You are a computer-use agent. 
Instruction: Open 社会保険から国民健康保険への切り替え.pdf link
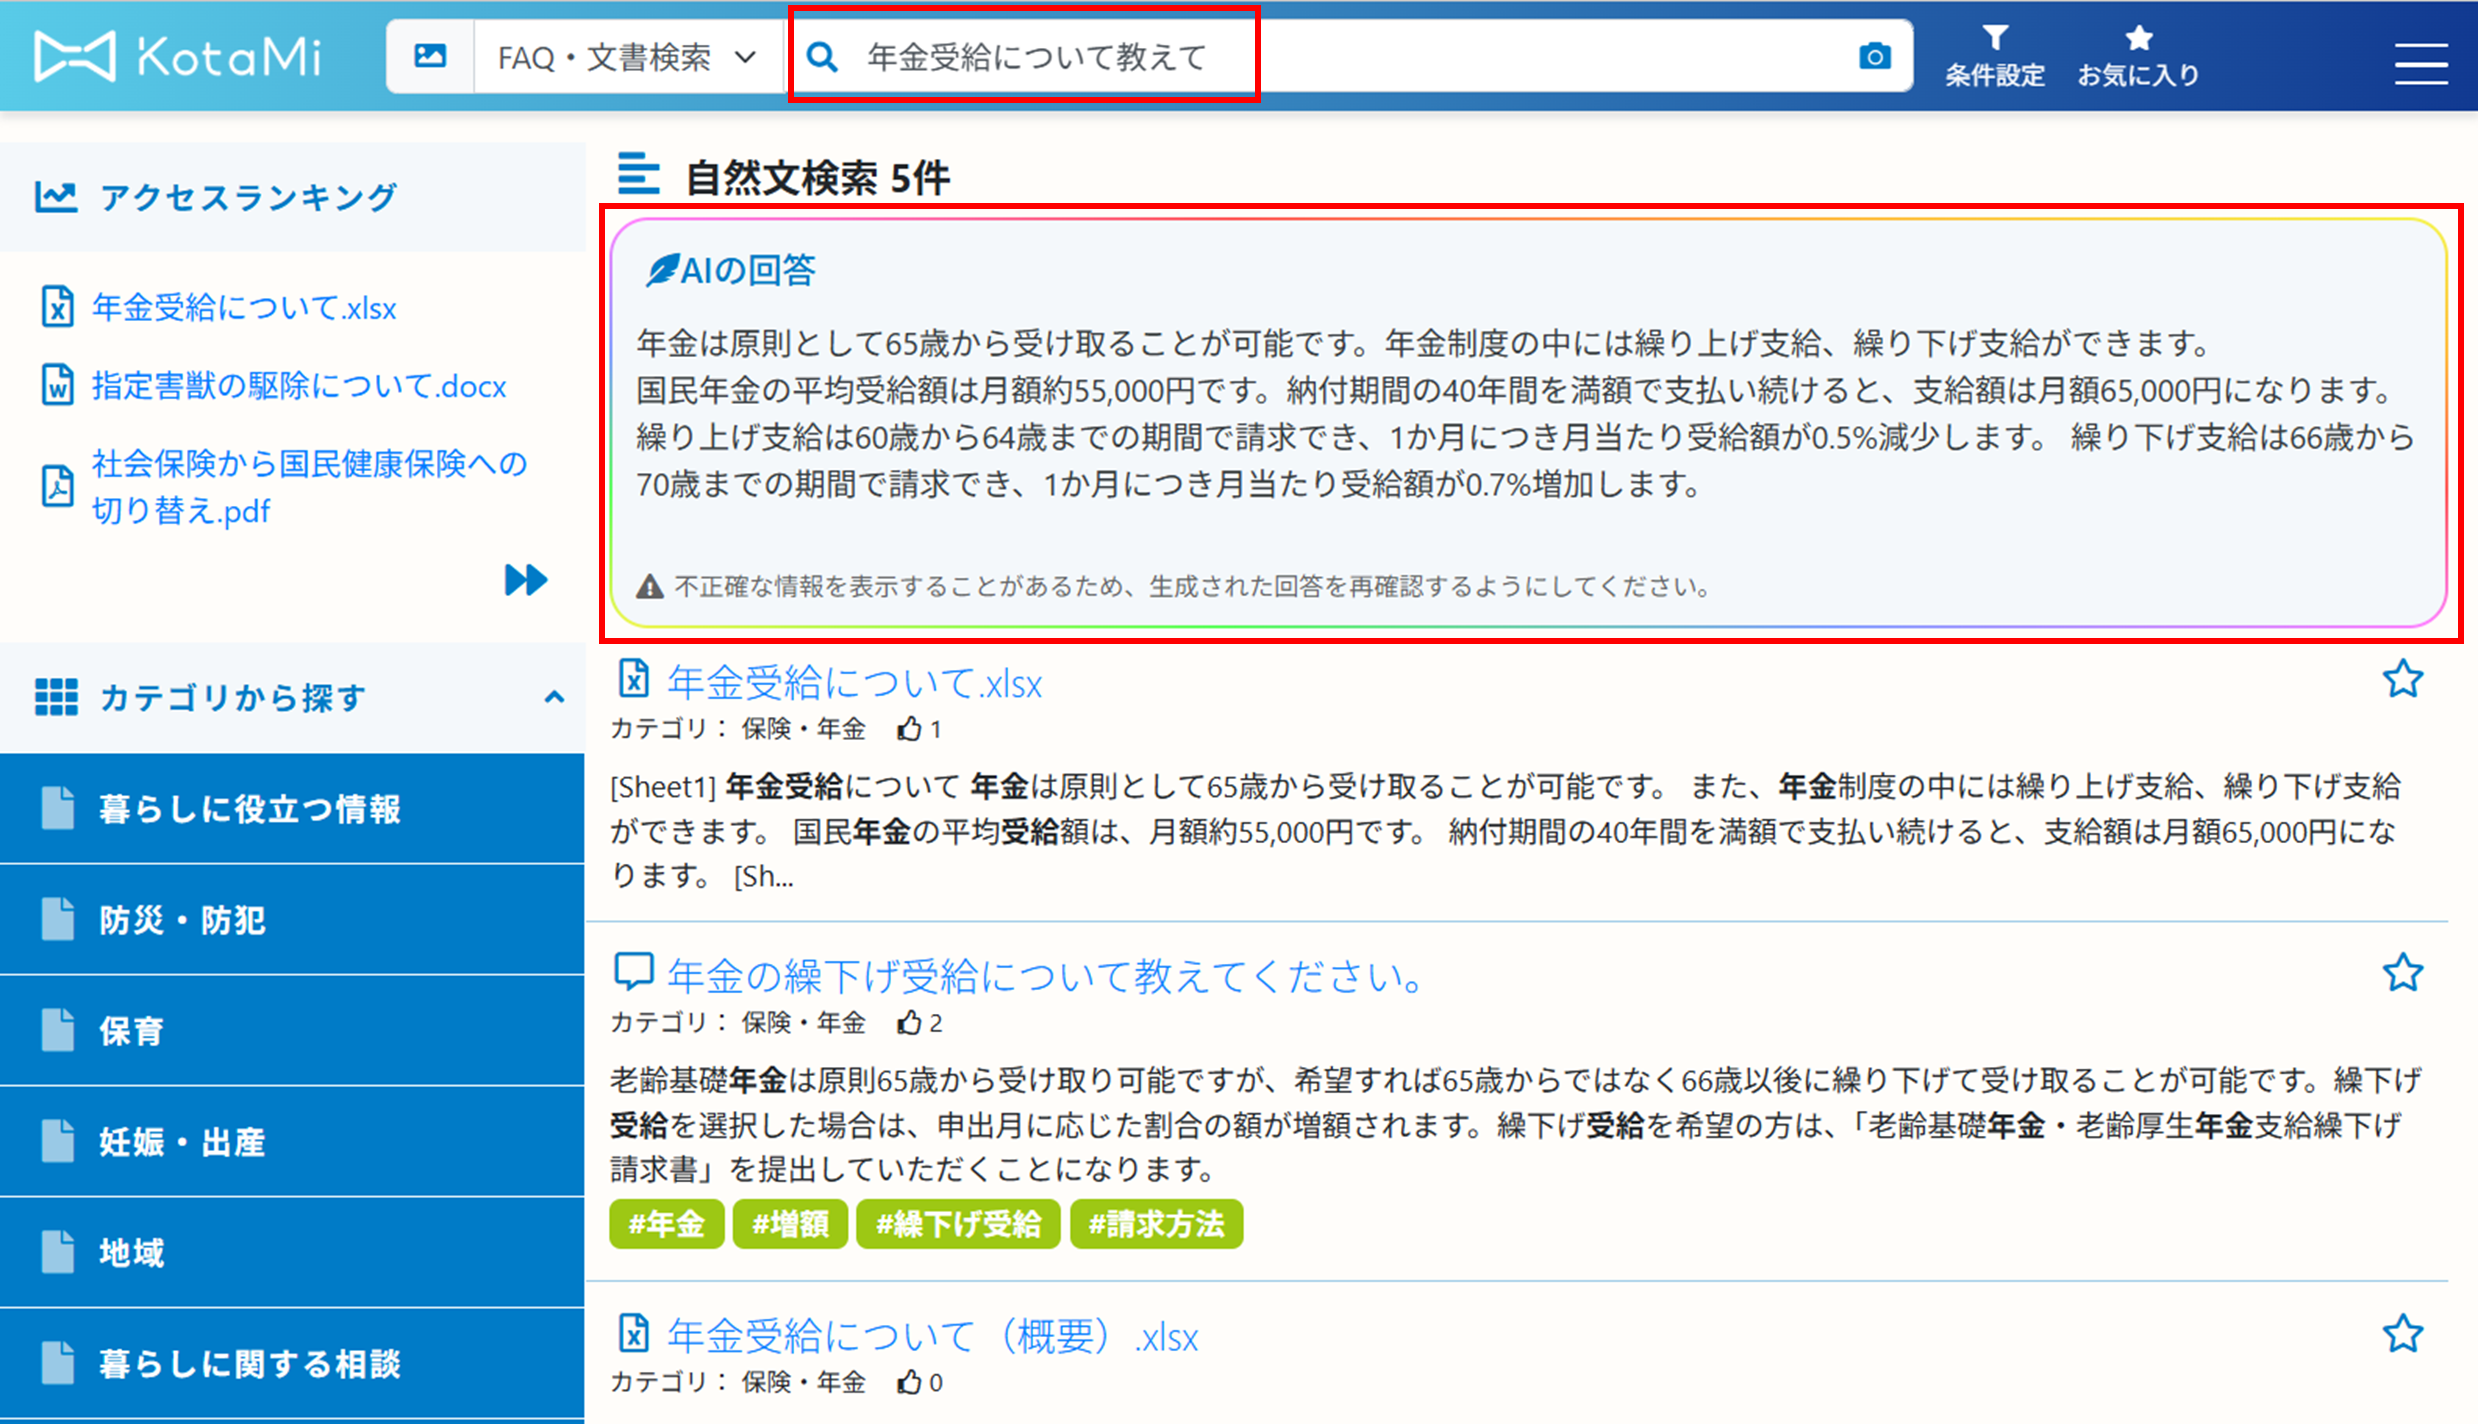[309, 487]
